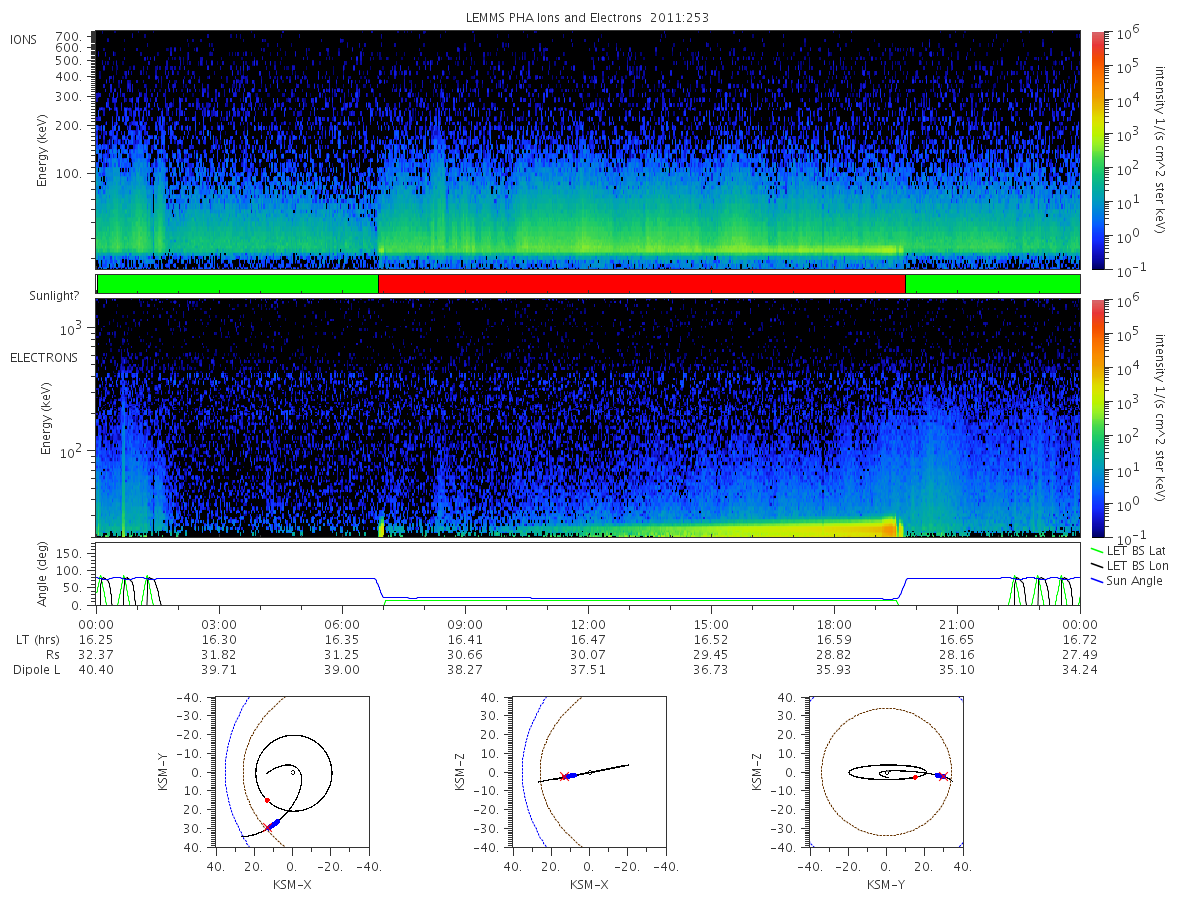Click the 03:00 time axis label
Image resolution: width=1200 pixels, height=900 pixels.
[219, 624]
